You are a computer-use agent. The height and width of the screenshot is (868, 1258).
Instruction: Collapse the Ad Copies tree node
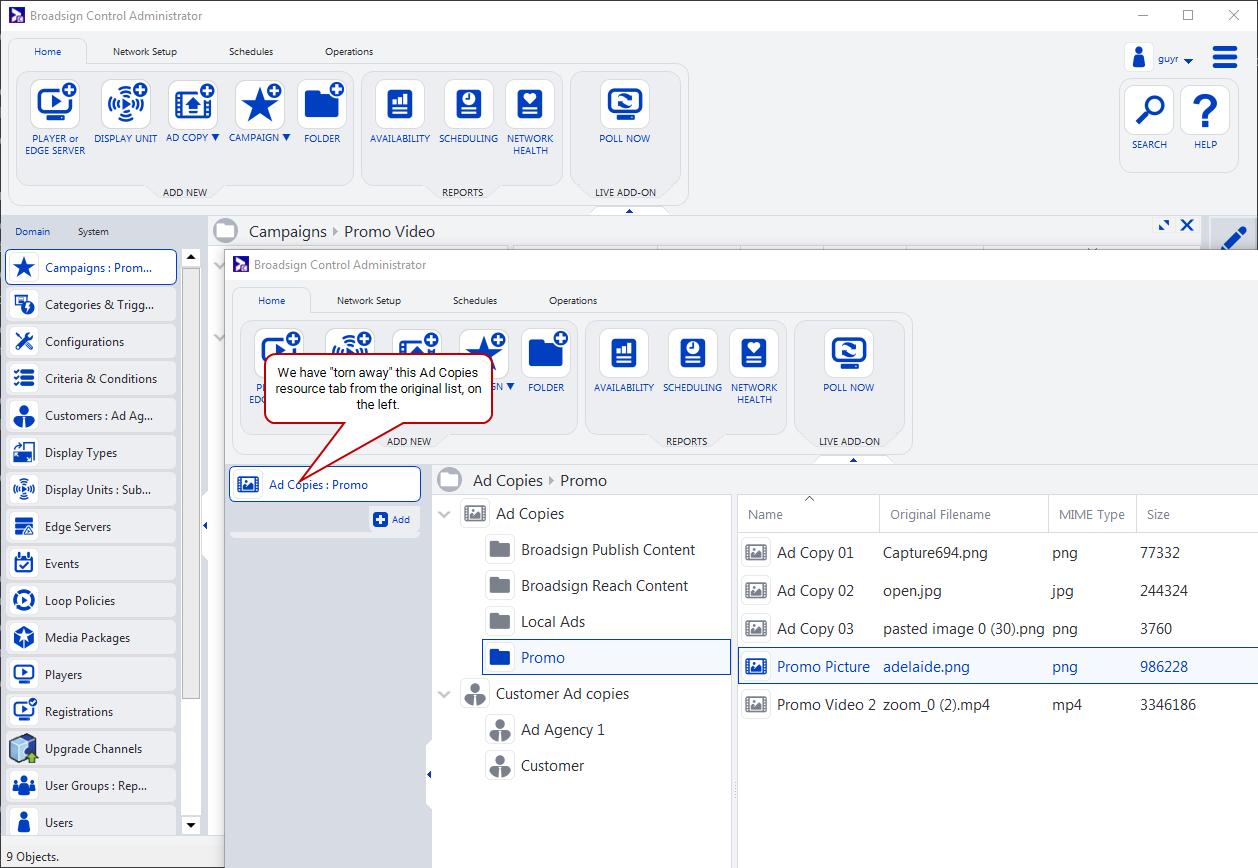pos(444,515)
